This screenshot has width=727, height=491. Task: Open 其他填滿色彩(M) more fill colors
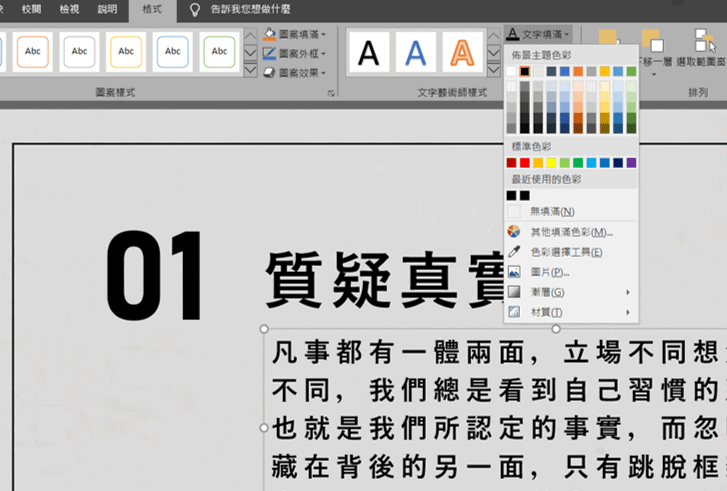pyautogui.click(x=571, y=232)
